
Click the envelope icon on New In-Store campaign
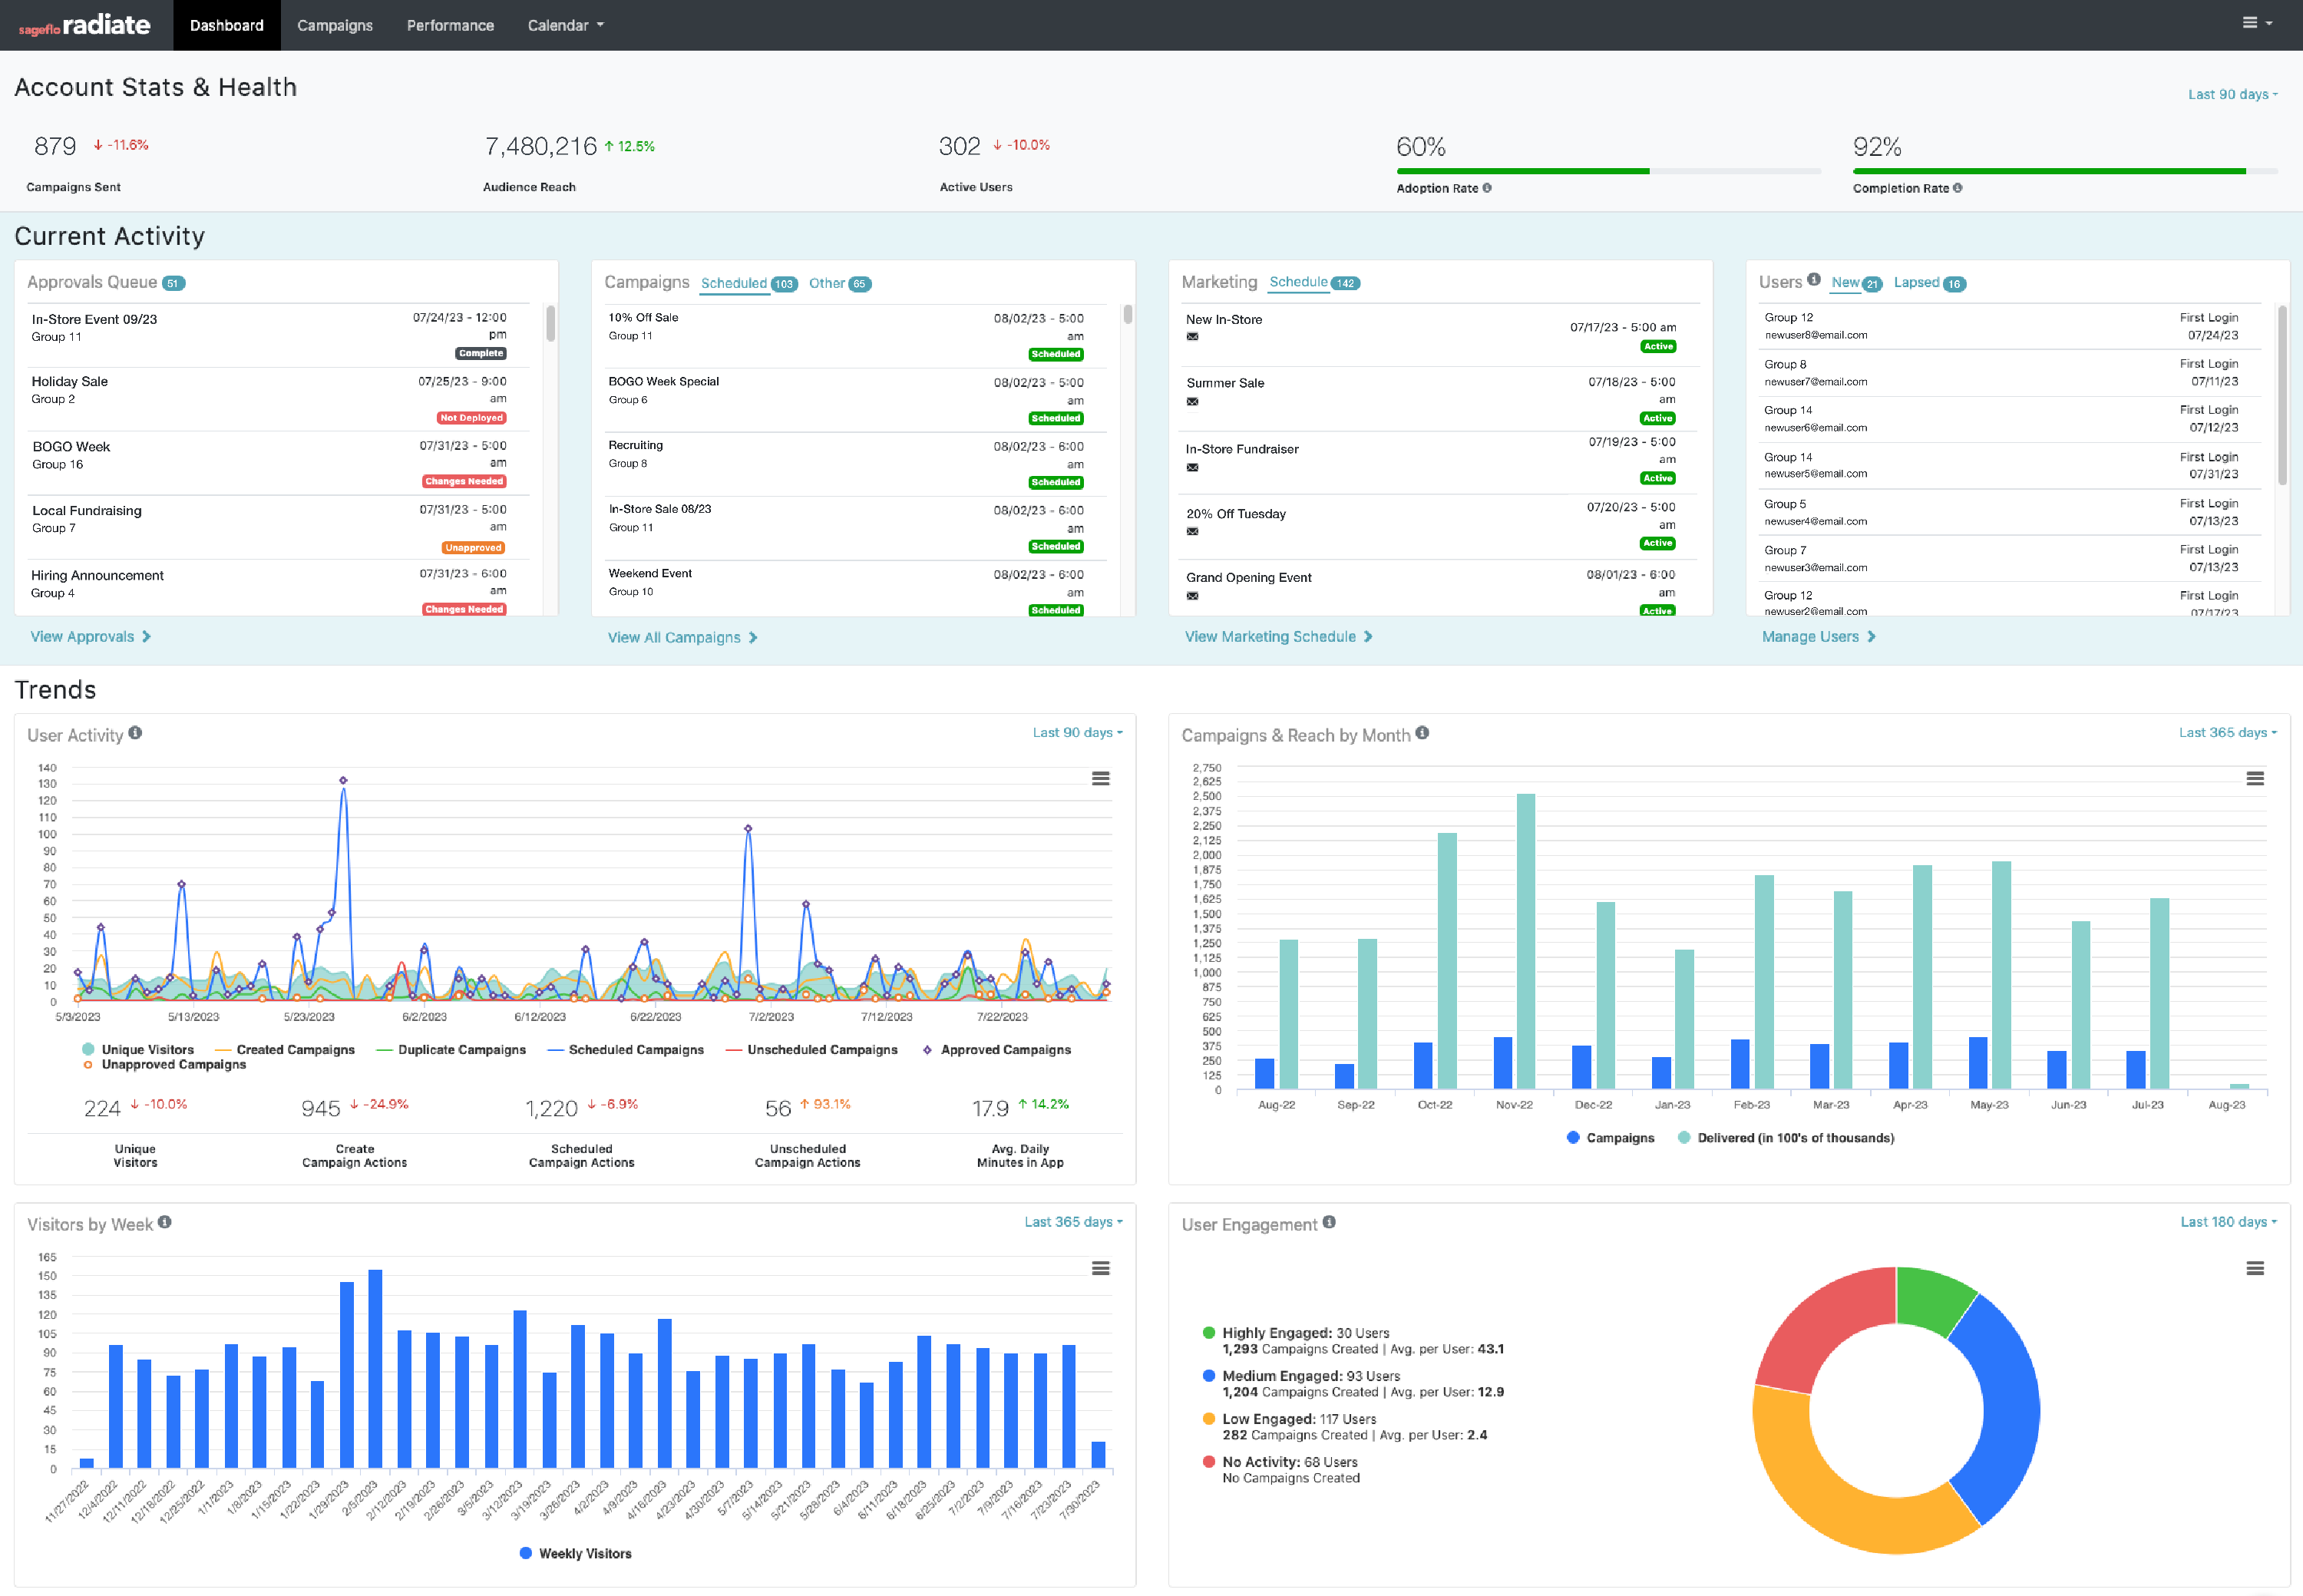[1192, 337]
